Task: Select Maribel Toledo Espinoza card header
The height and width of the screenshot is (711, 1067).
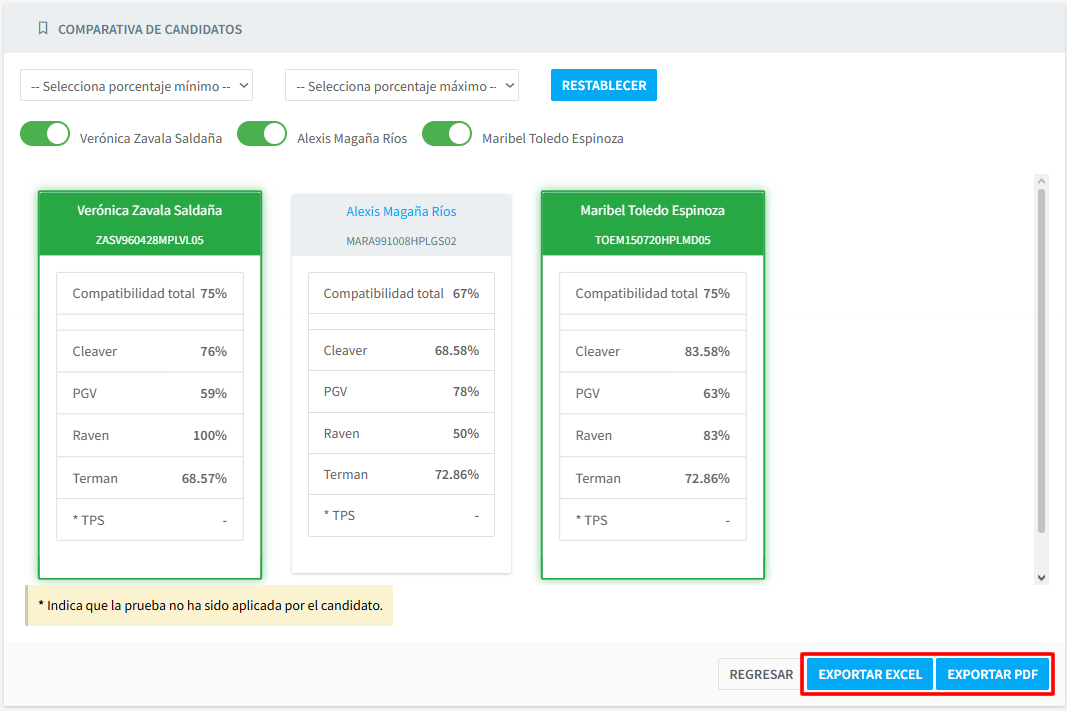Action: (x=652, y=223)
